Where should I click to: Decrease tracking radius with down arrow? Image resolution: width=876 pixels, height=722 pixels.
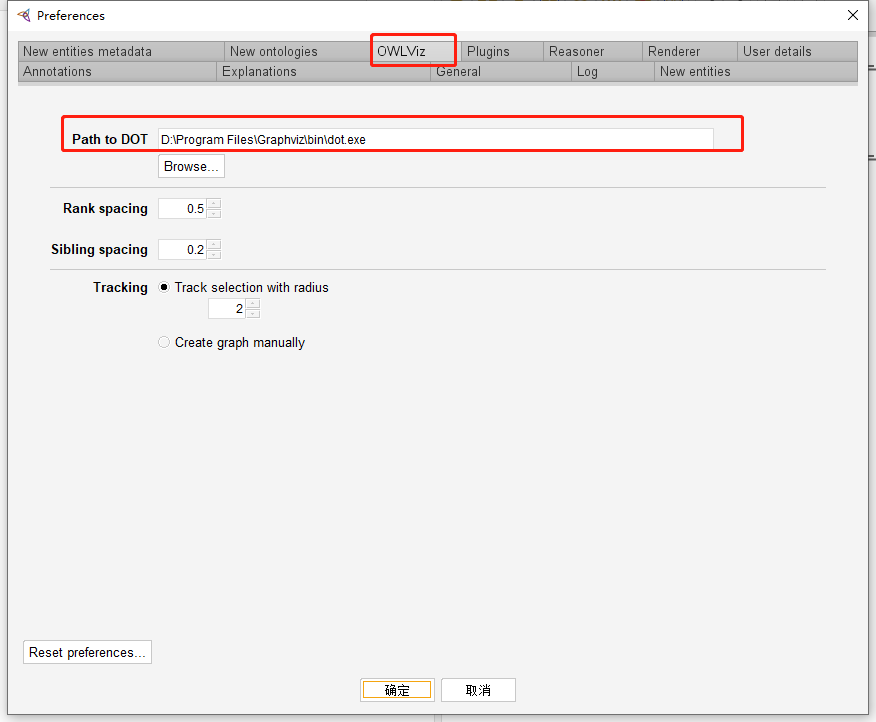[253, 314]
